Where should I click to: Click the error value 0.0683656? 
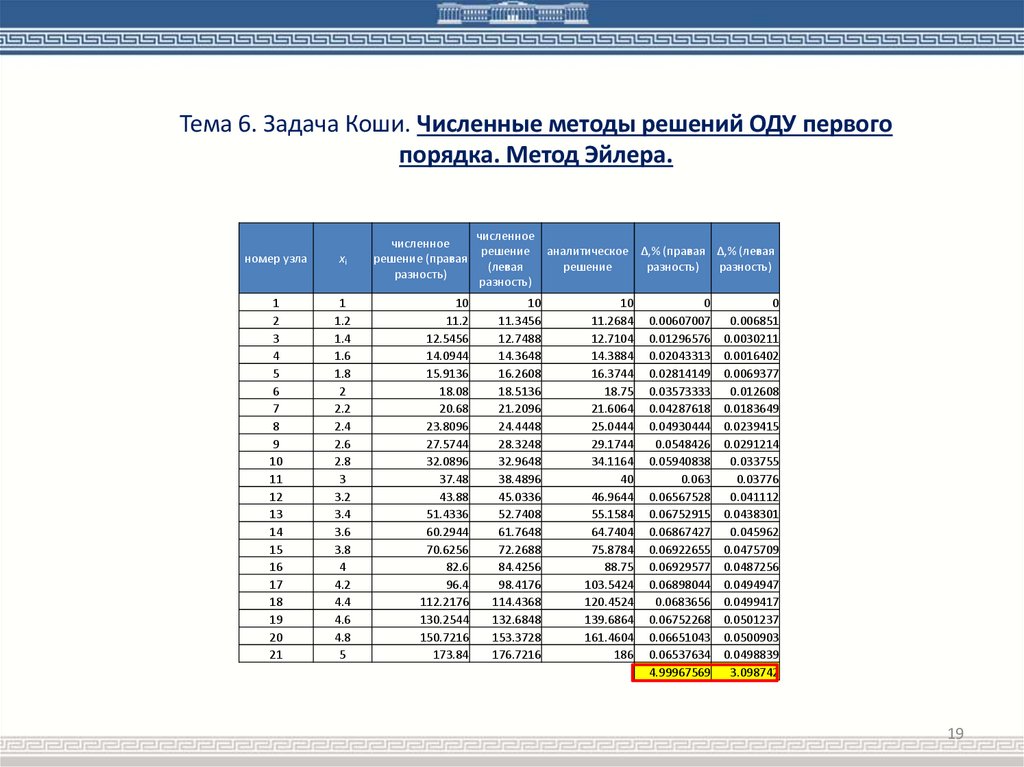[x=673, y=602]
